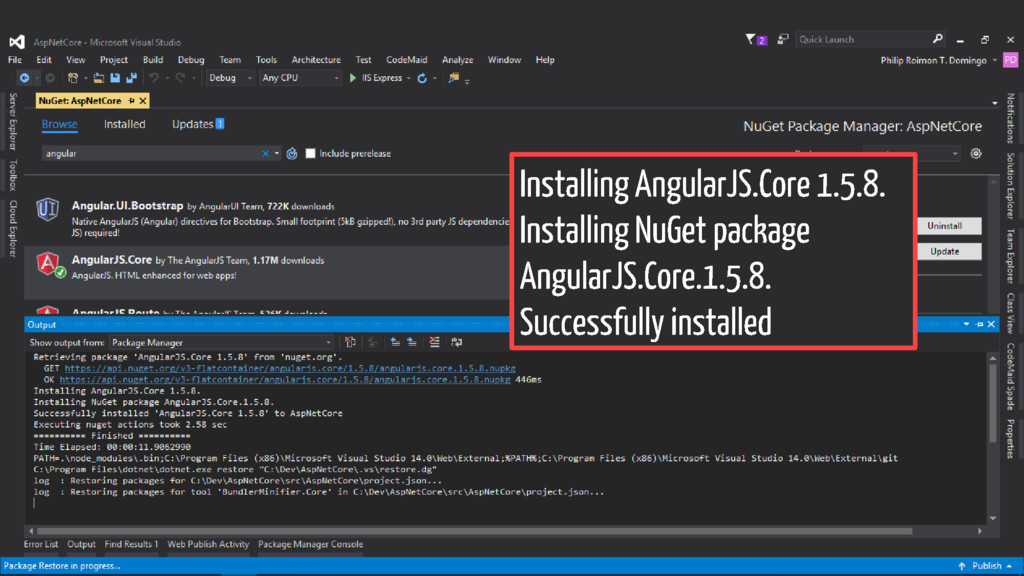Switch to the Updates tab
1024x576 pixels.
pos(198,124)
